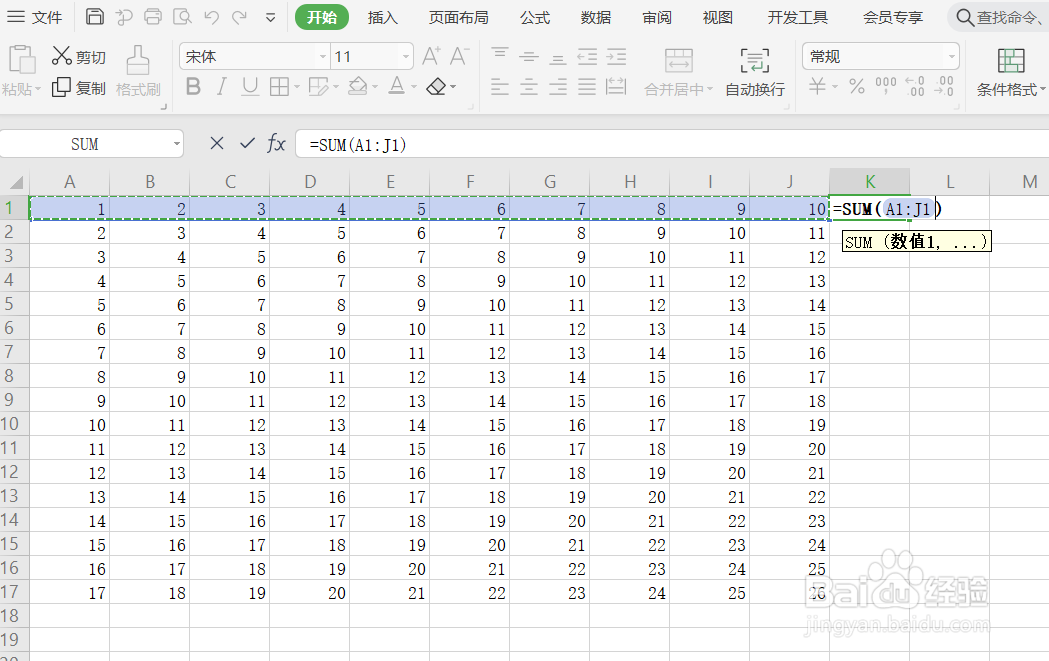Switch to the Insert (插入) tab
1049x661 pixels.
(383, 17)
